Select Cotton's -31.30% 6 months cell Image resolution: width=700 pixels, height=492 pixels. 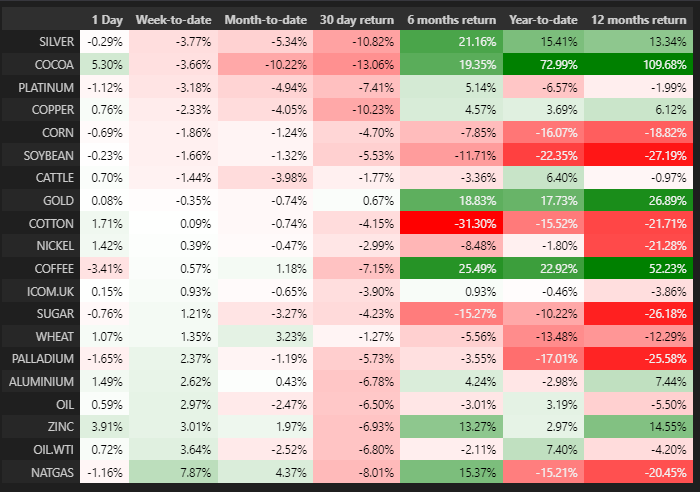(x=450, y=220)
